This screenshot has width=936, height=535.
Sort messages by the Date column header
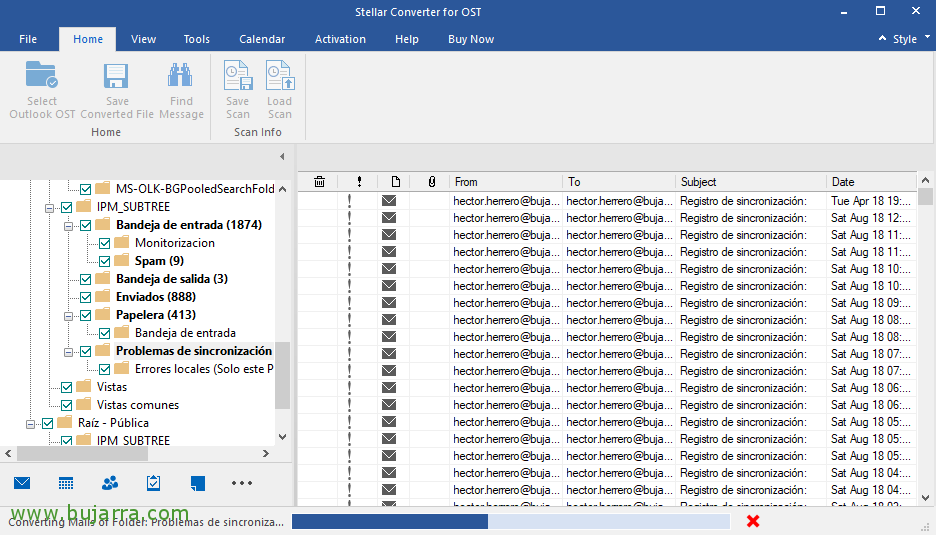coord(843,182)
